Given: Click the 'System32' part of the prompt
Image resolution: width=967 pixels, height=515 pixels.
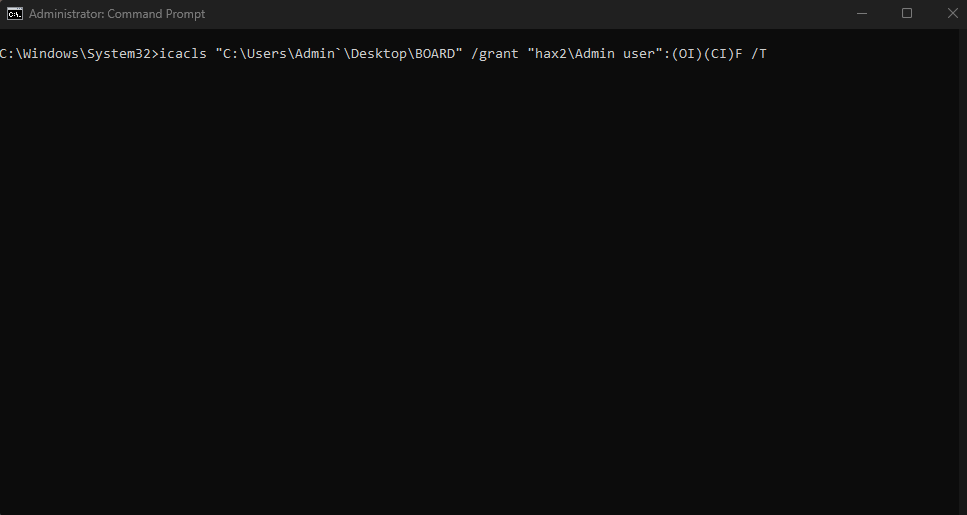Looking at the screenshot, I should 118,54.
